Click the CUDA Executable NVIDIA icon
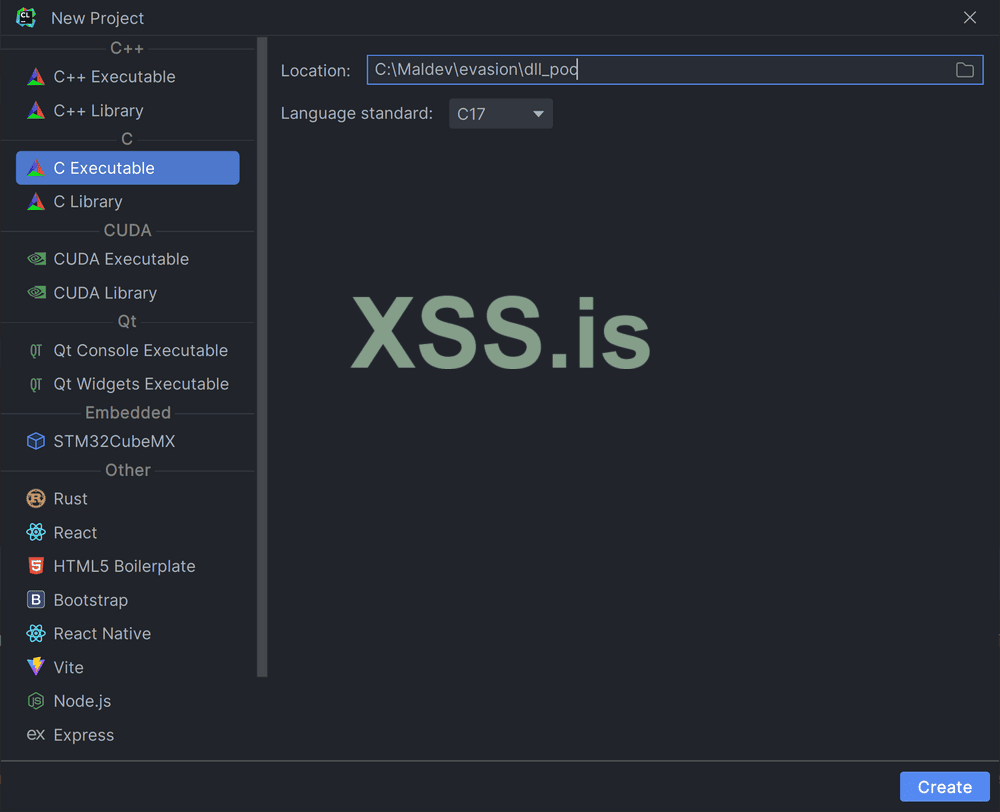The image size is (1000, 812). tap(36, 259)
